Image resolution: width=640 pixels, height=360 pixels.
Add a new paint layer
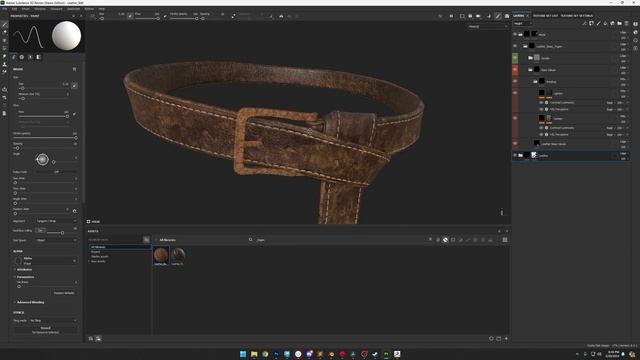click(598, 24)
